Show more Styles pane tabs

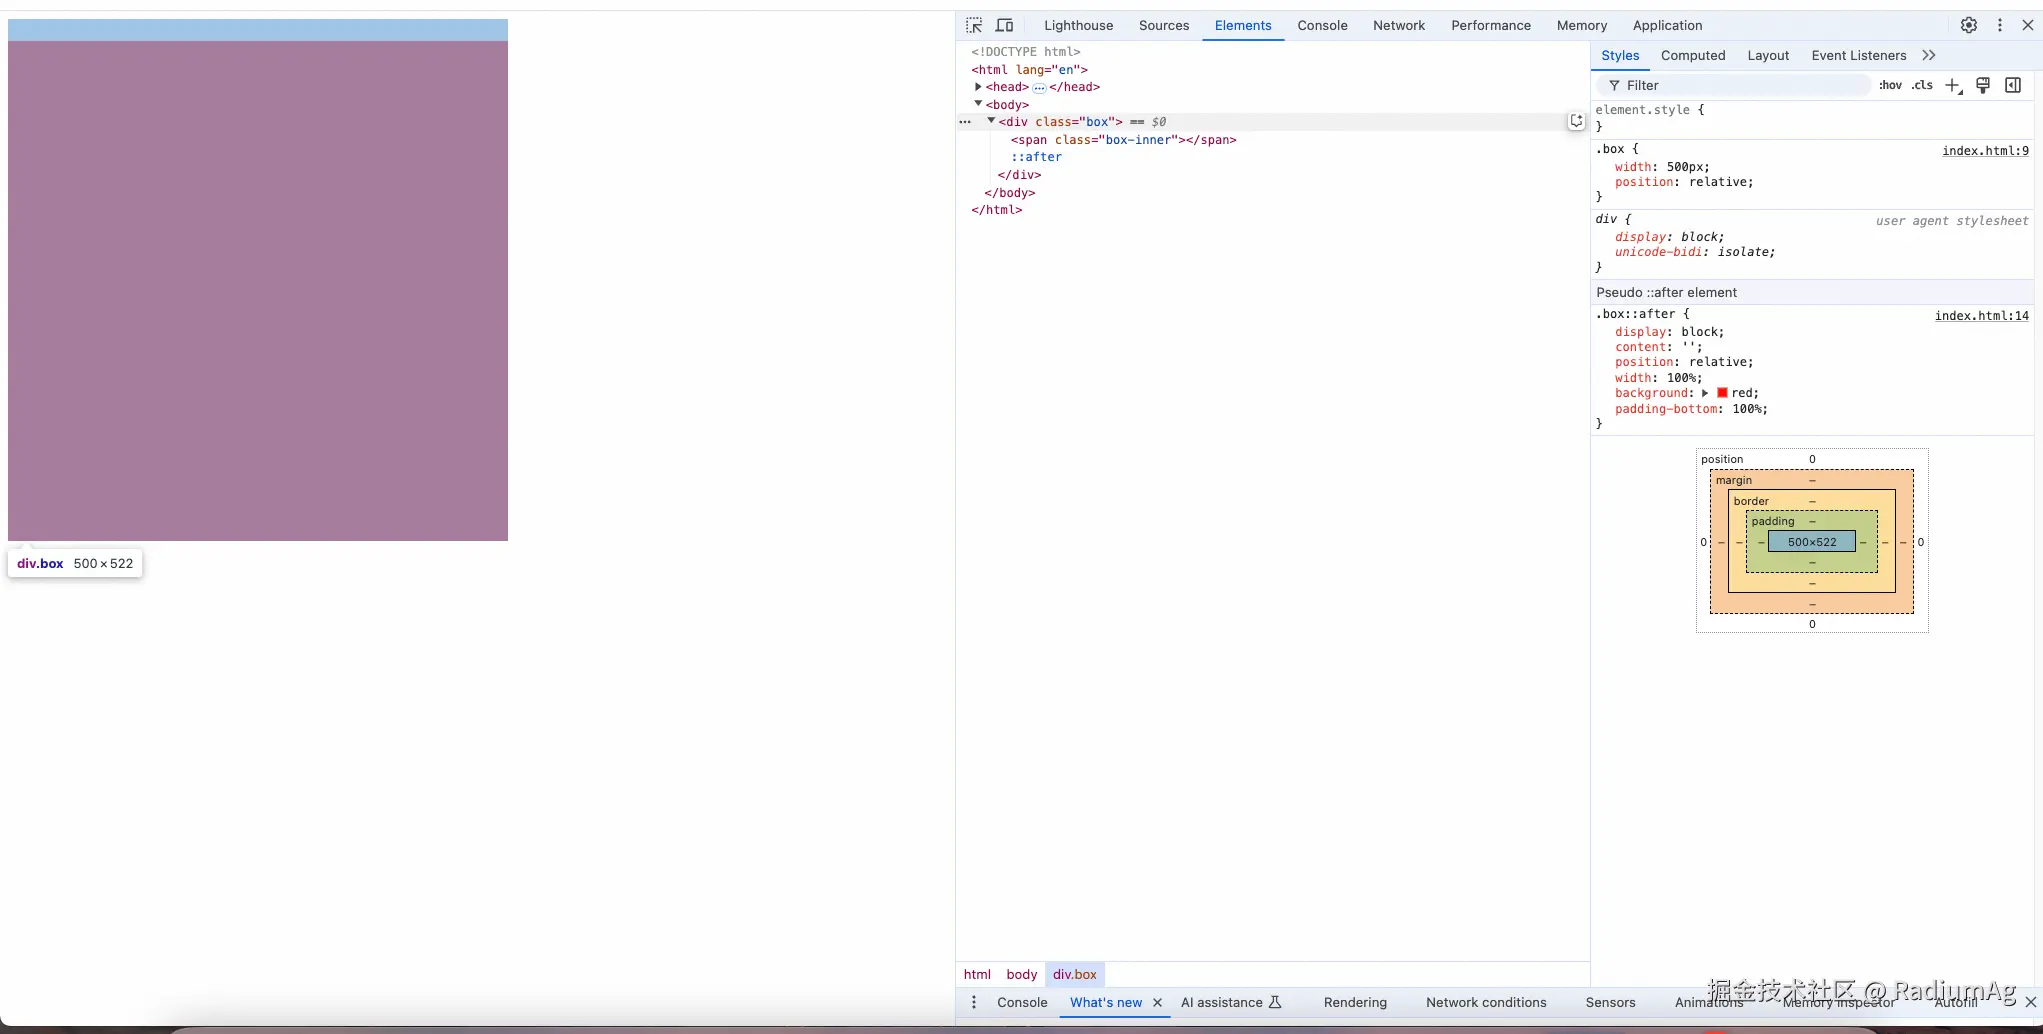click(1929, 55)
